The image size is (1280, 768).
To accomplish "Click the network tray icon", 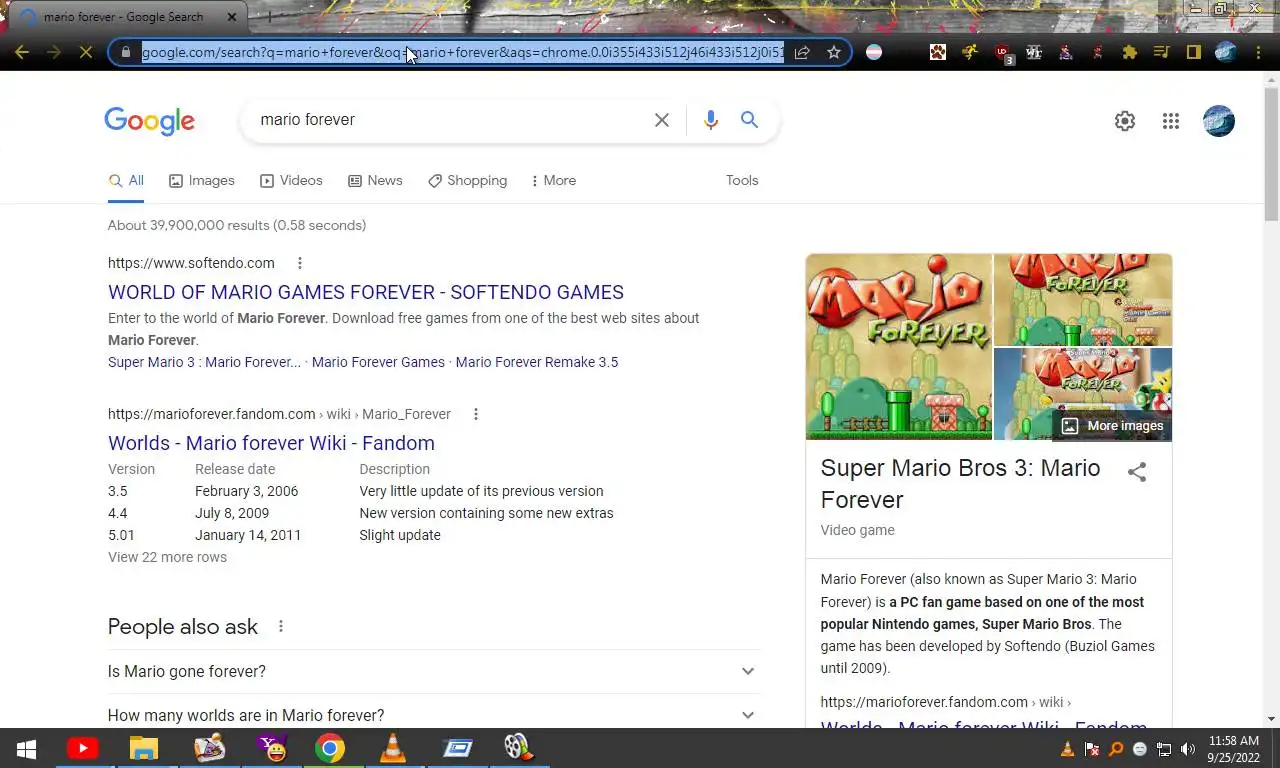I will 1164,749.
